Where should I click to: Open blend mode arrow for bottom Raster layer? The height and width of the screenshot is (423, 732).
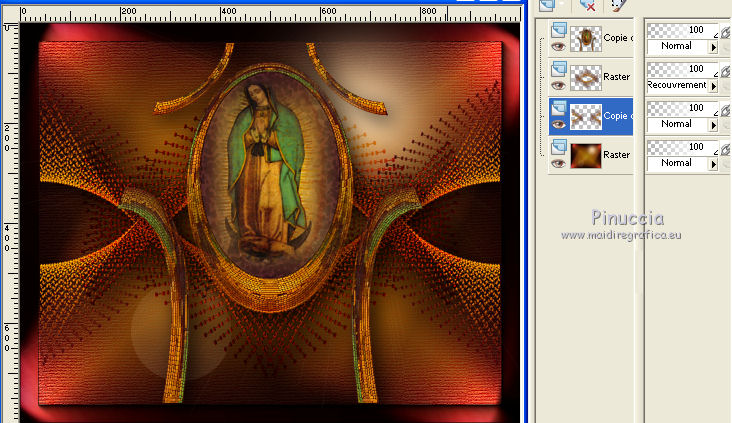(x=713, y=164)
